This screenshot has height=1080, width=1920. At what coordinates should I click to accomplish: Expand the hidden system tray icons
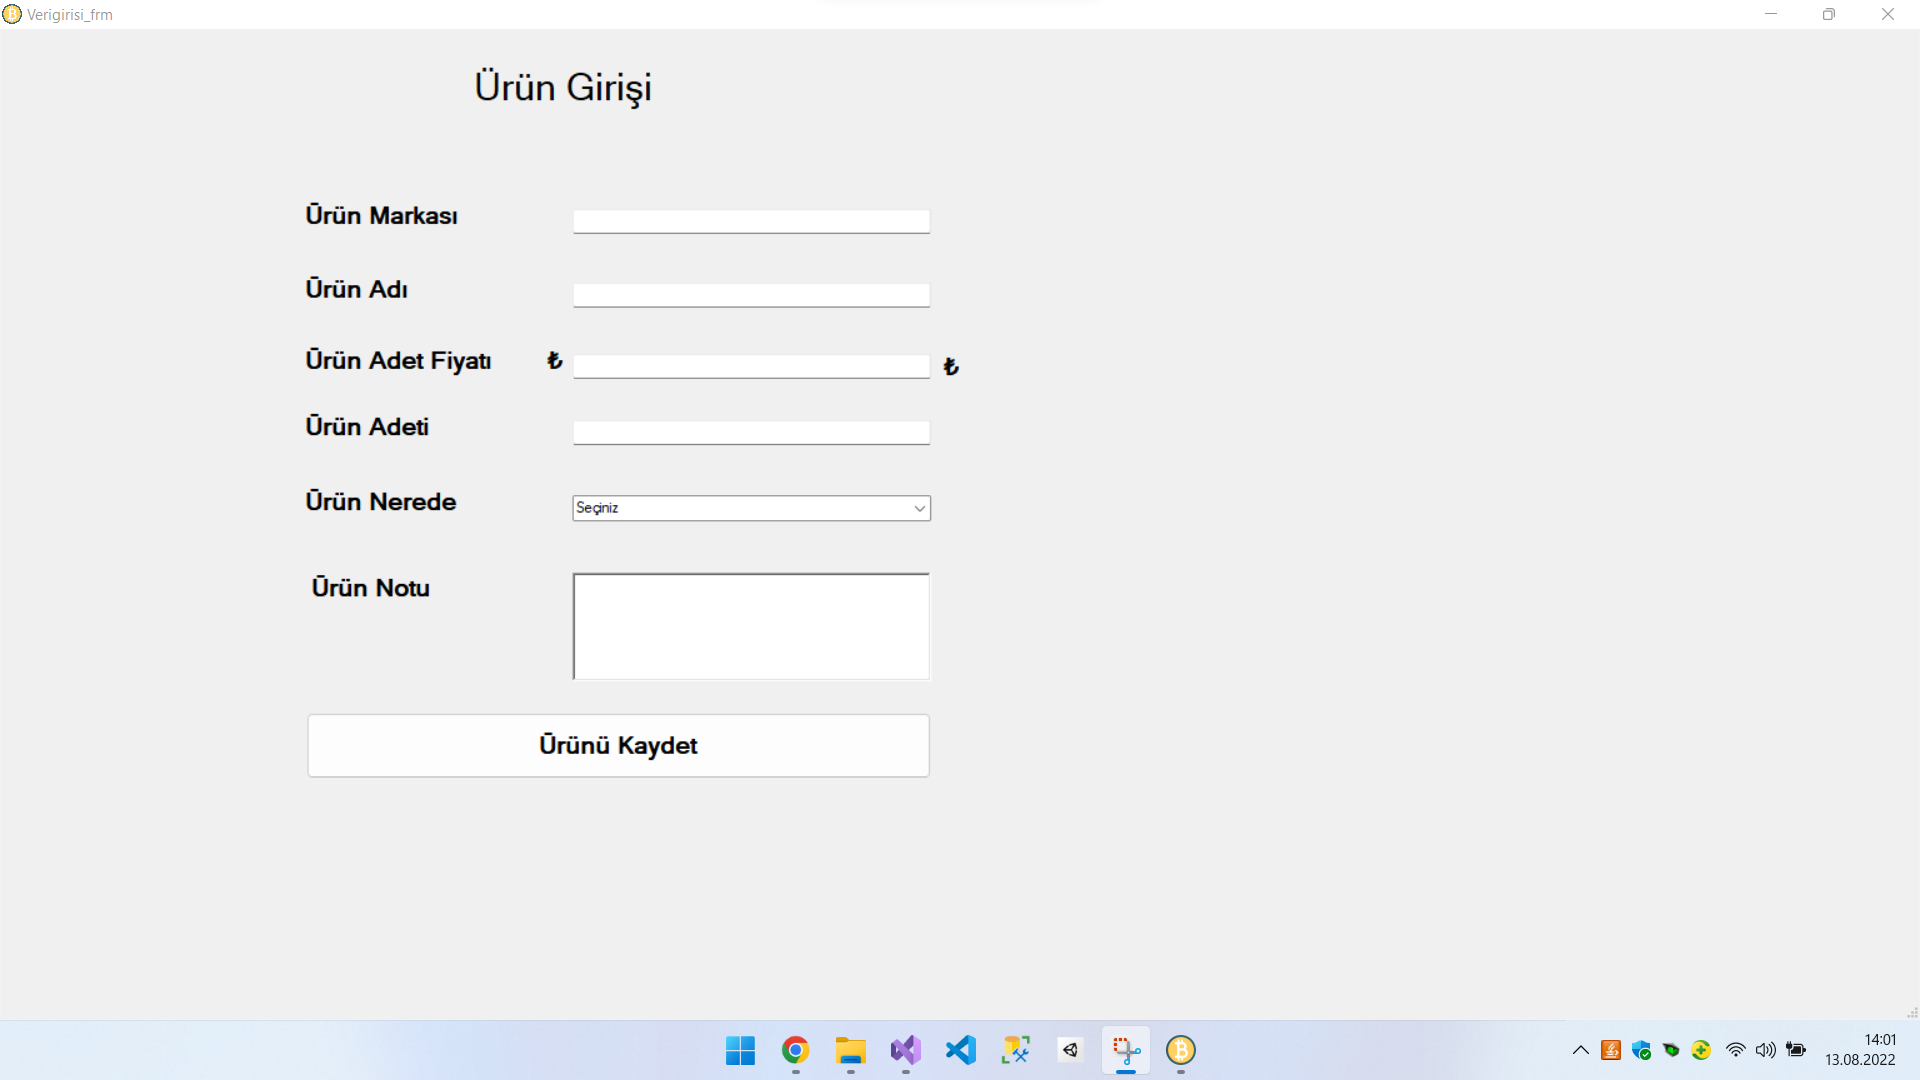point(1582,1051)
